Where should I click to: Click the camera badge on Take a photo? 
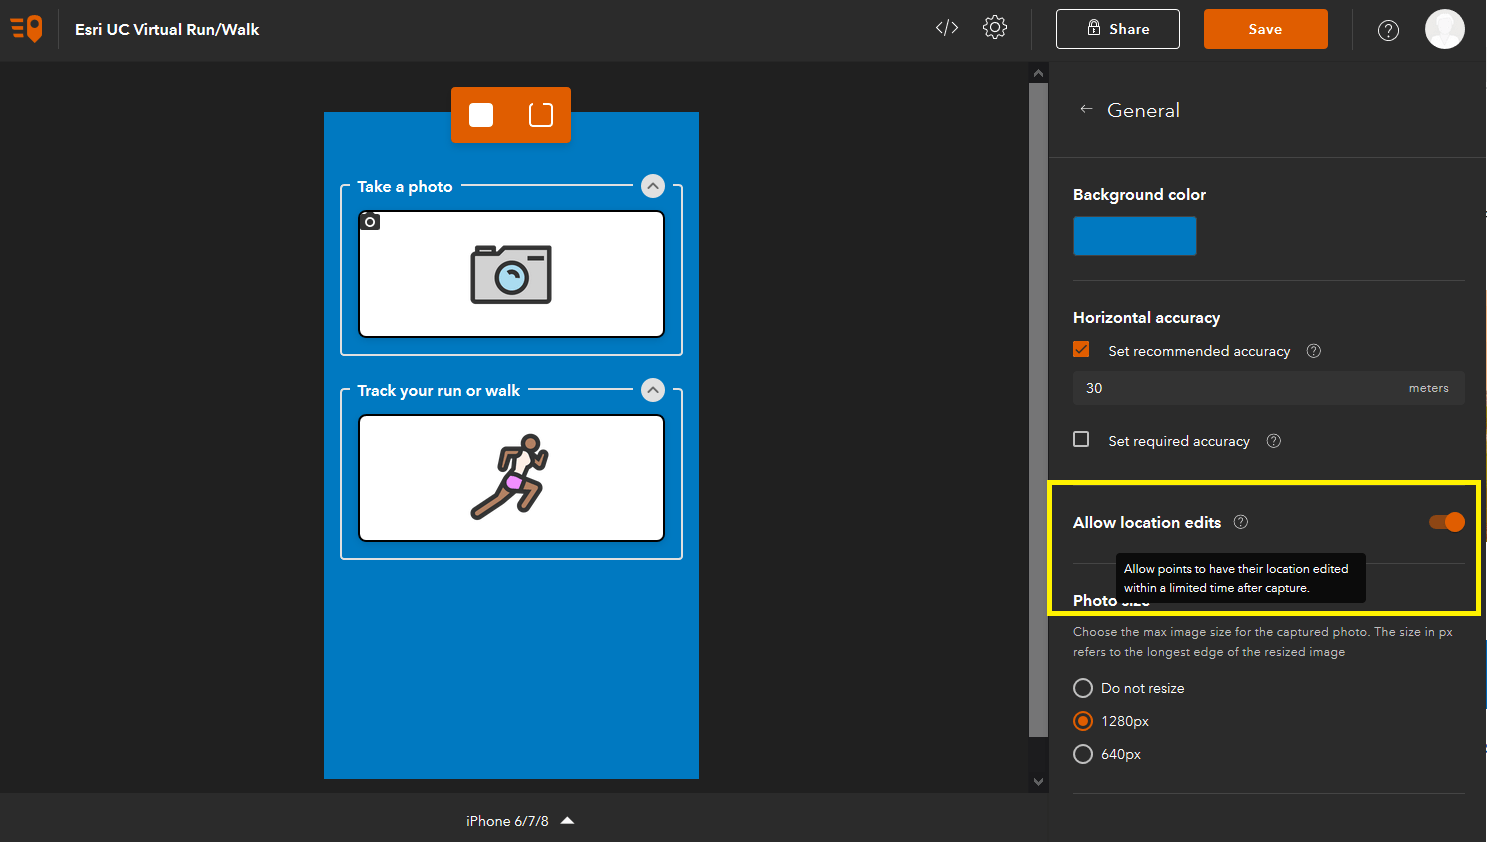click(369, 221)
